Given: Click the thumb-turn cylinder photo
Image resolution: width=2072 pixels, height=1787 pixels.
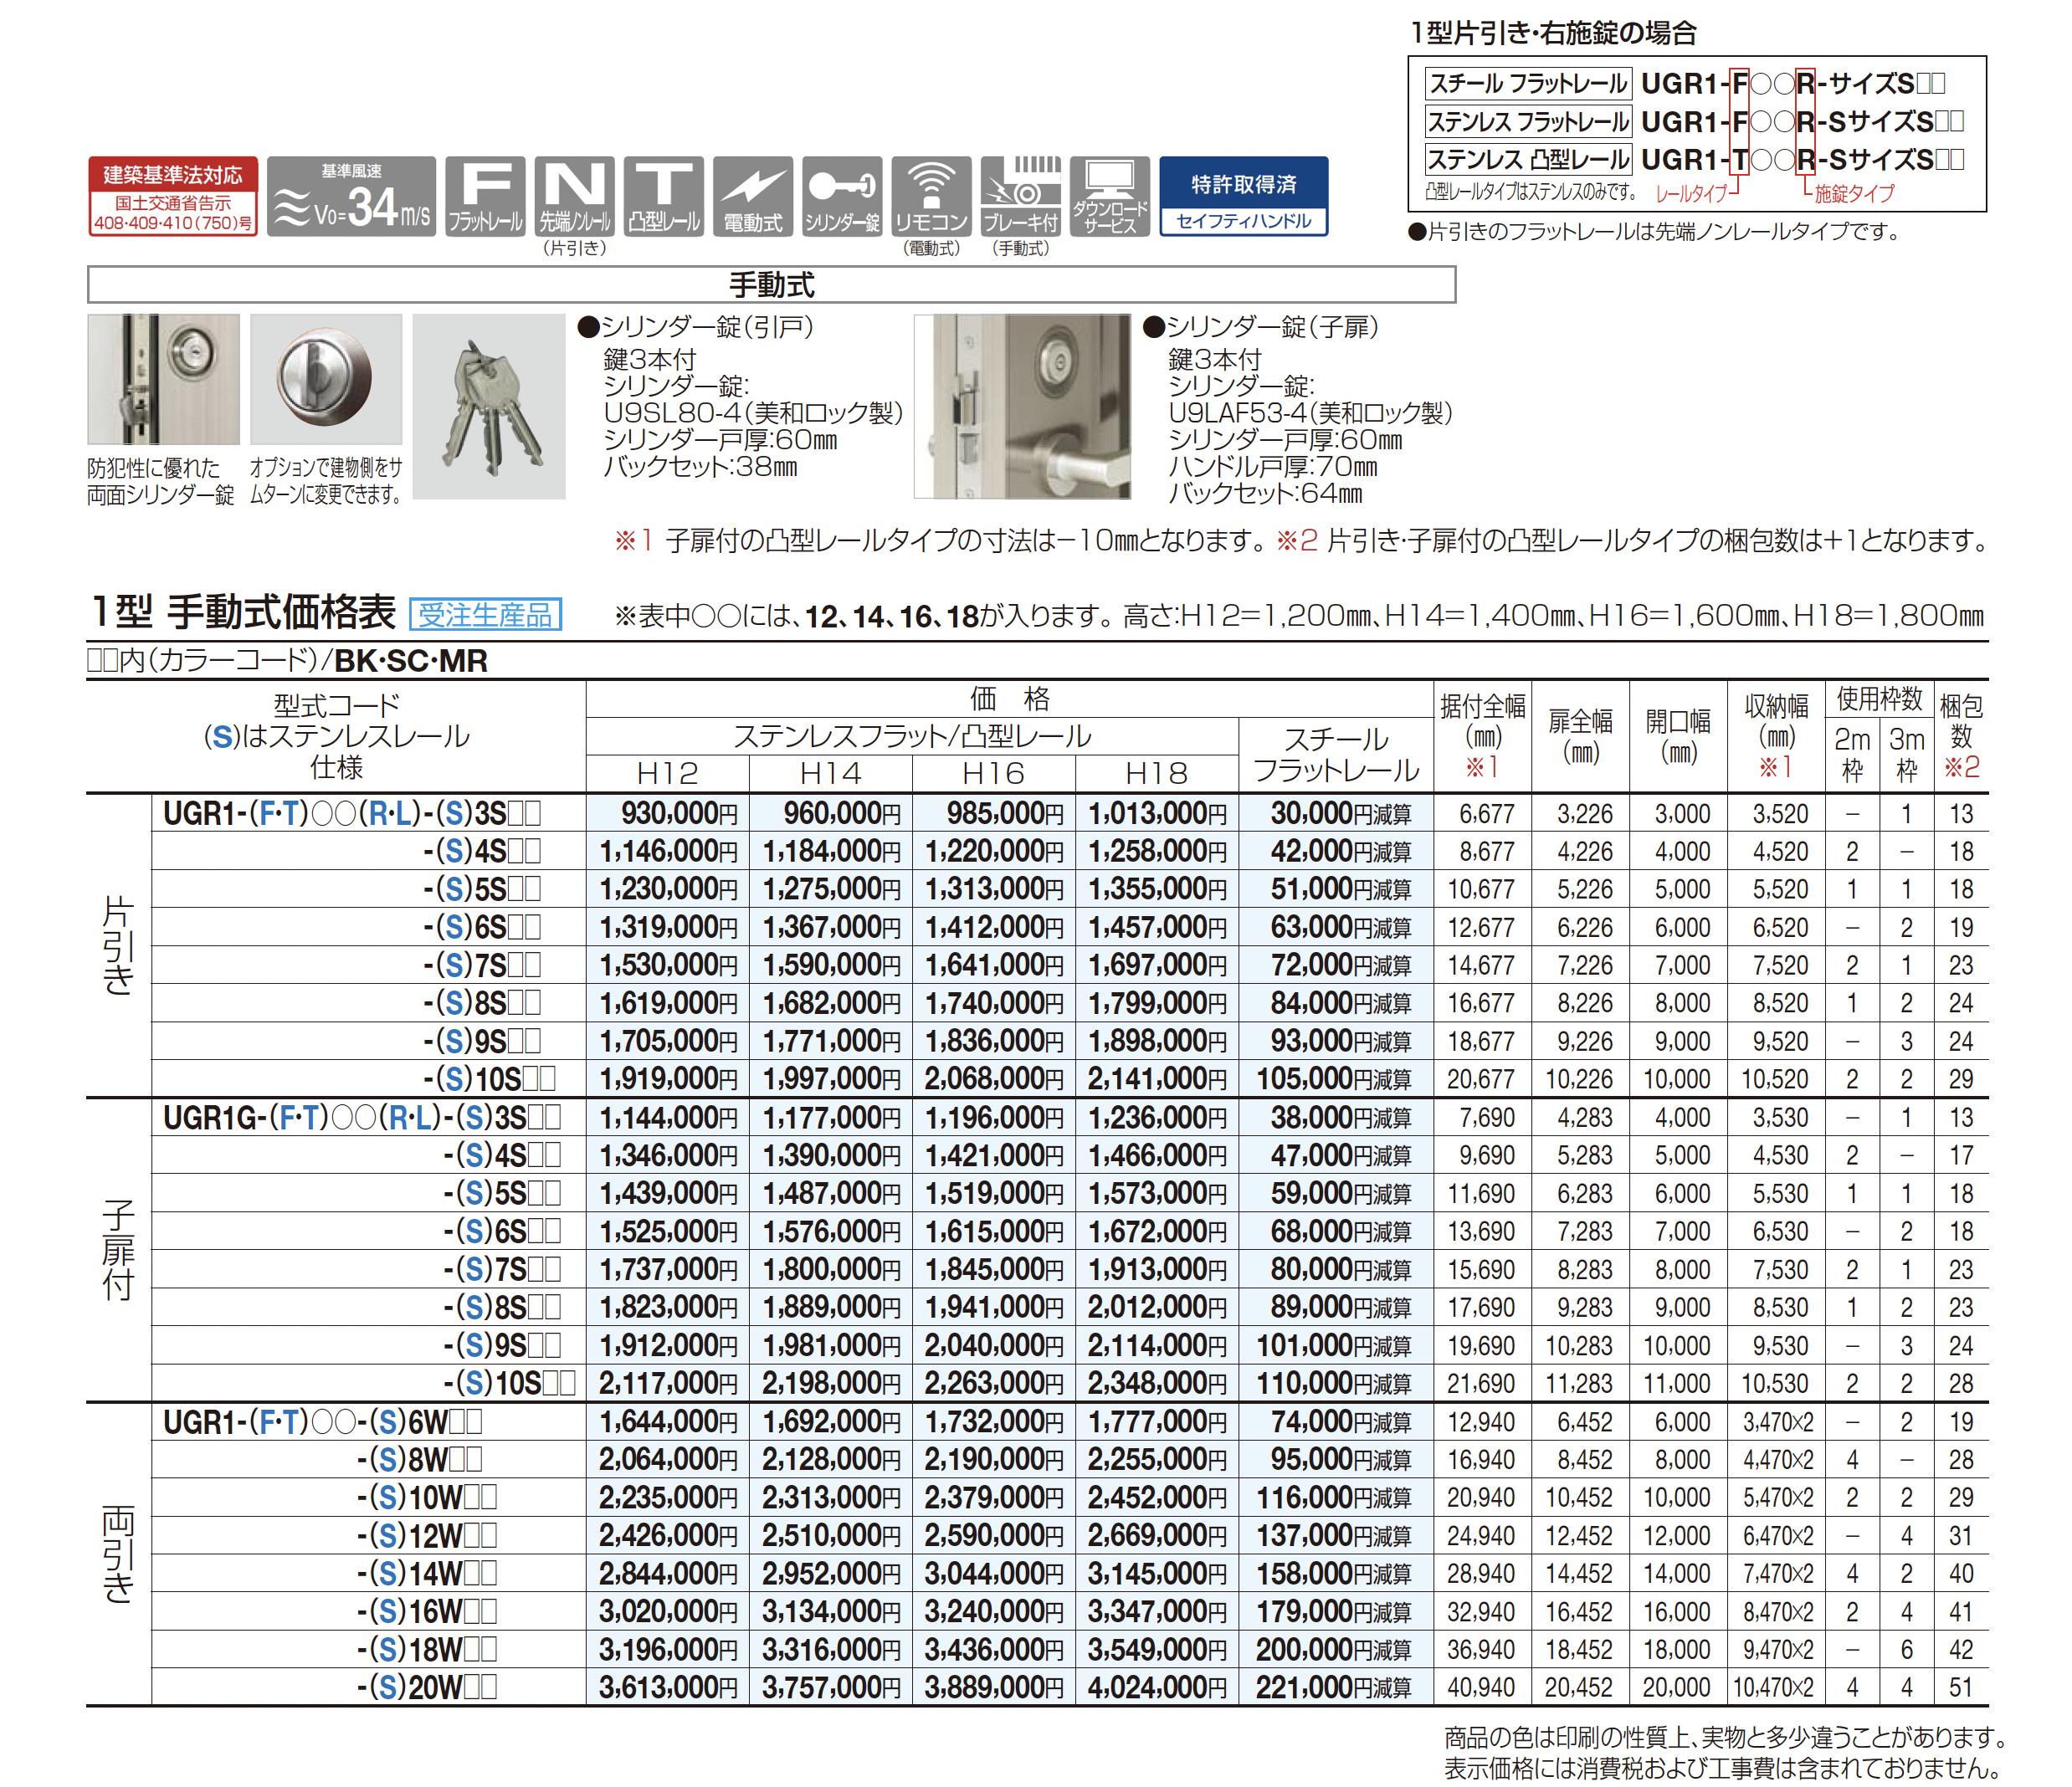Looking at the screenshot, I should 326,379.
